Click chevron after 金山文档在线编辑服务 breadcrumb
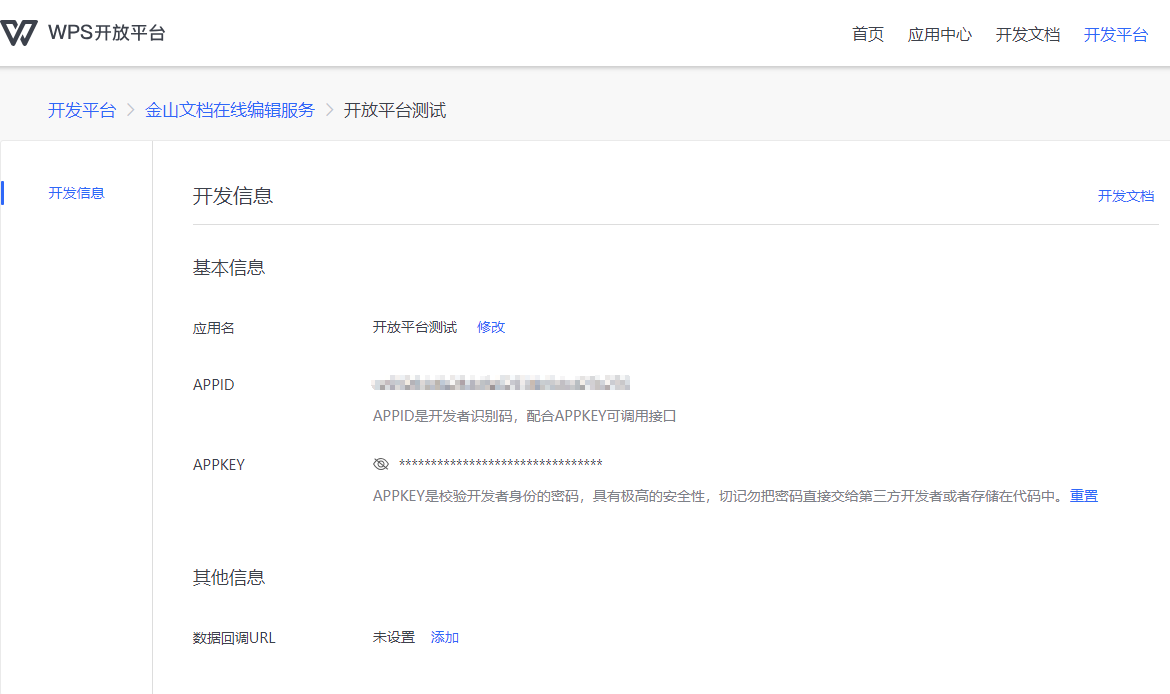Image resolution: width=1170 pixels, height=694 pixels. coord(329,110)
